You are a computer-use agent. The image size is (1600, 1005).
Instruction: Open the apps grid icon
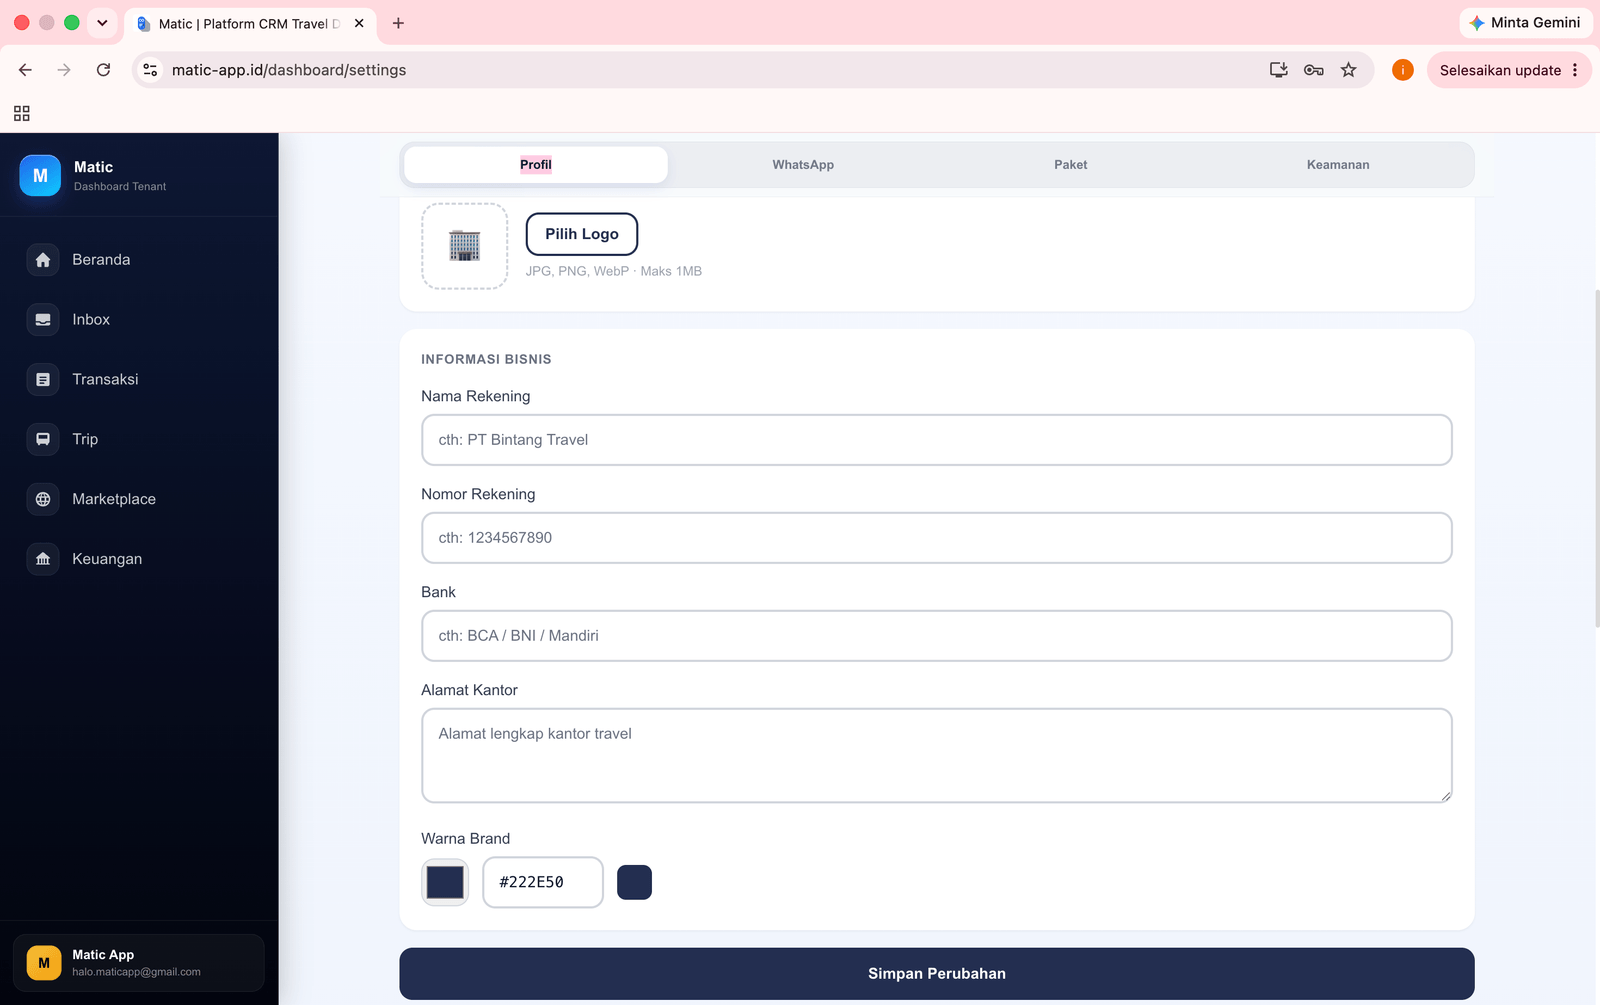tap(22, 114)
